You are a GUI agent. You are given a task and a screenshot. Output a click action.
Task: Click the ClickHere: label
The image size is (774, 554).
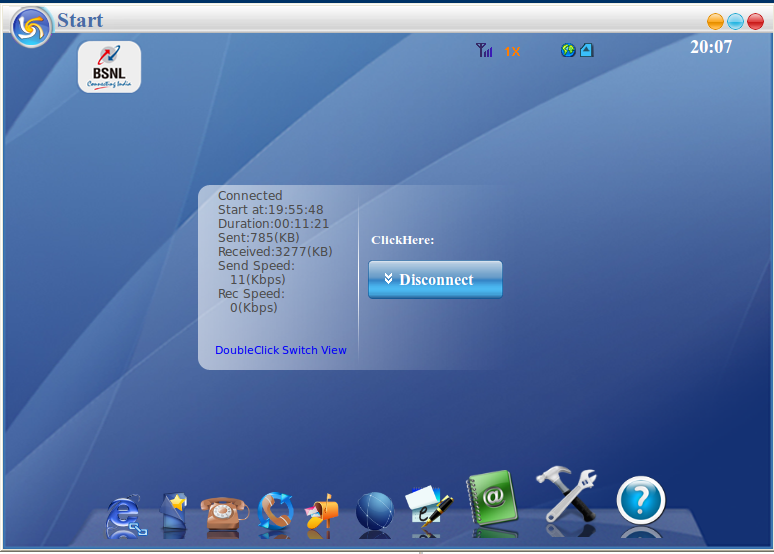pyautogui.click(x=402, y=240)
